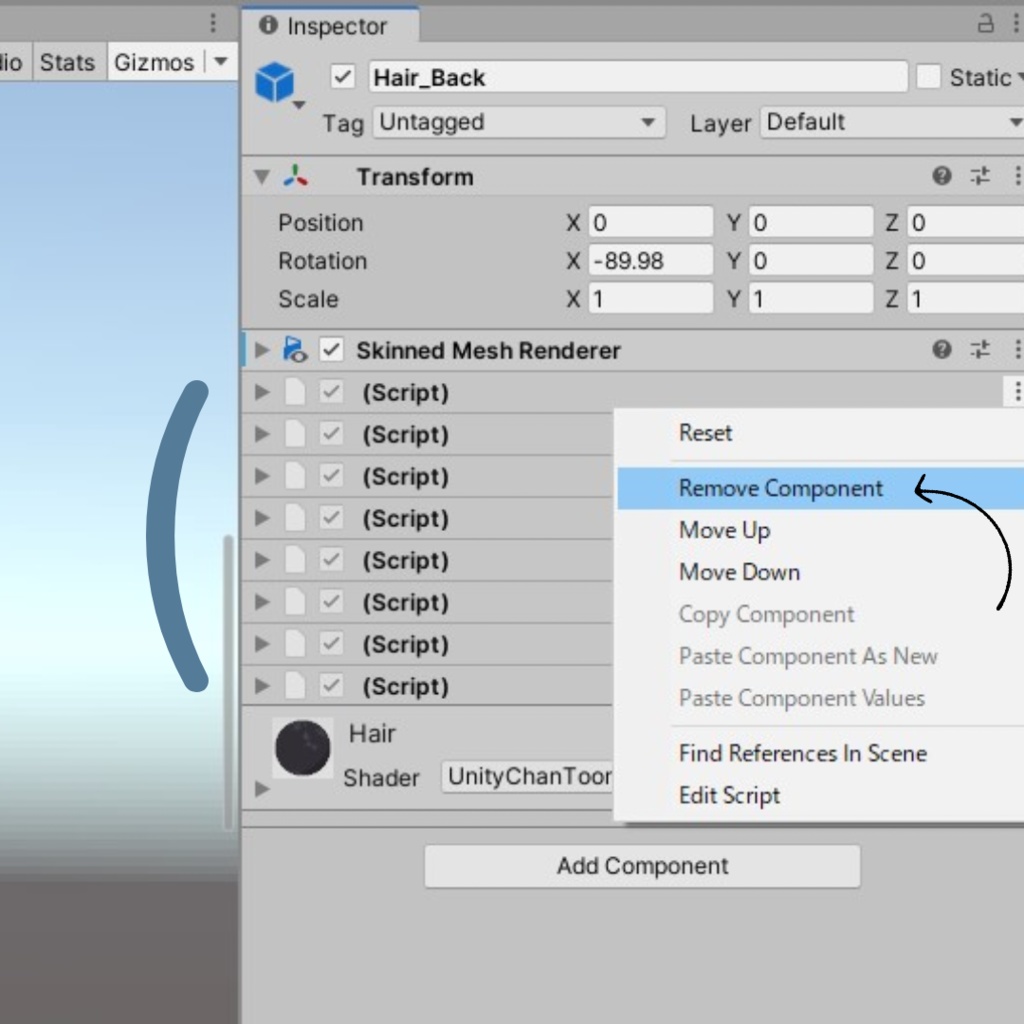Toggle the Stats button
Image resolution: width=1024 pixels, height=1024 pixels.
pyautogui.click(x=67, y=62)
